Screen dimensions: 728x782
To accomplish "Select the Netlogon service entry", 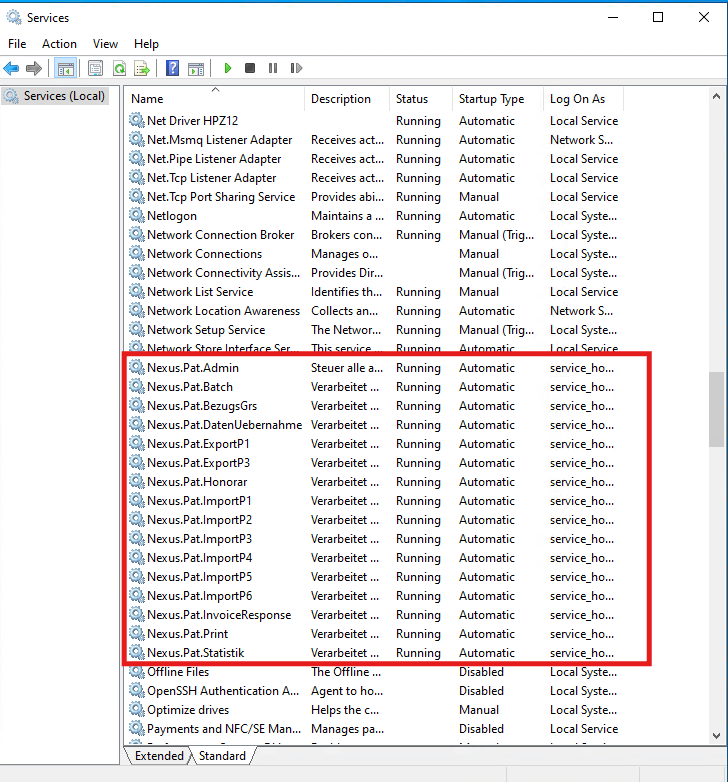I will pos(172,216).
